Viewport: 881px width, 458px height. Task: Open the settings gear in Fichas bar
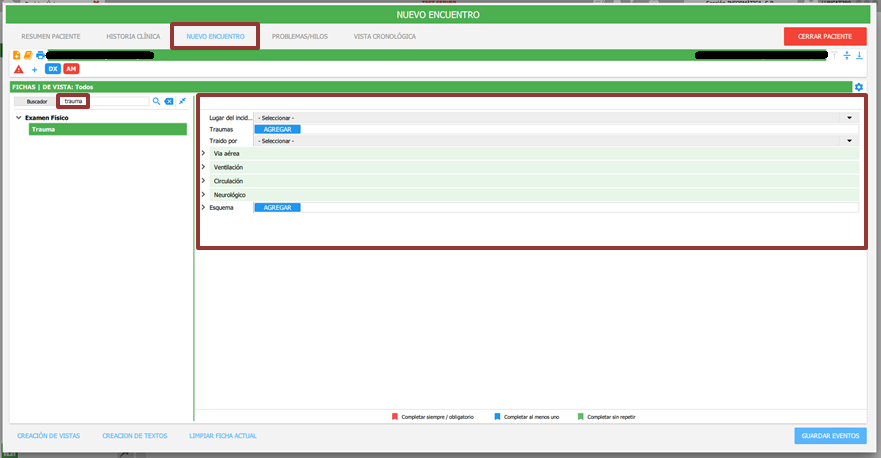pos(858,87)
